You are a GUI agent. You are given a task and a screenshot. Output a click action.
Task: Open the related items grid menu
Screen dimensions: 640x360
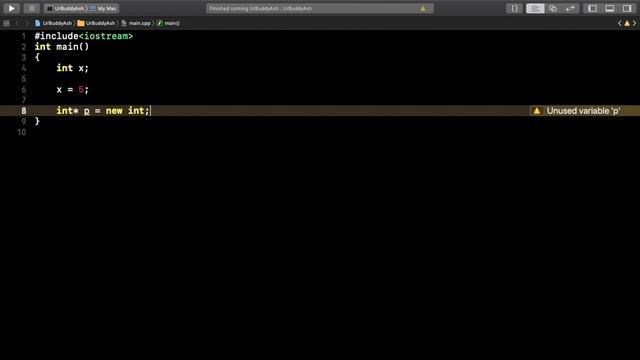7,23
